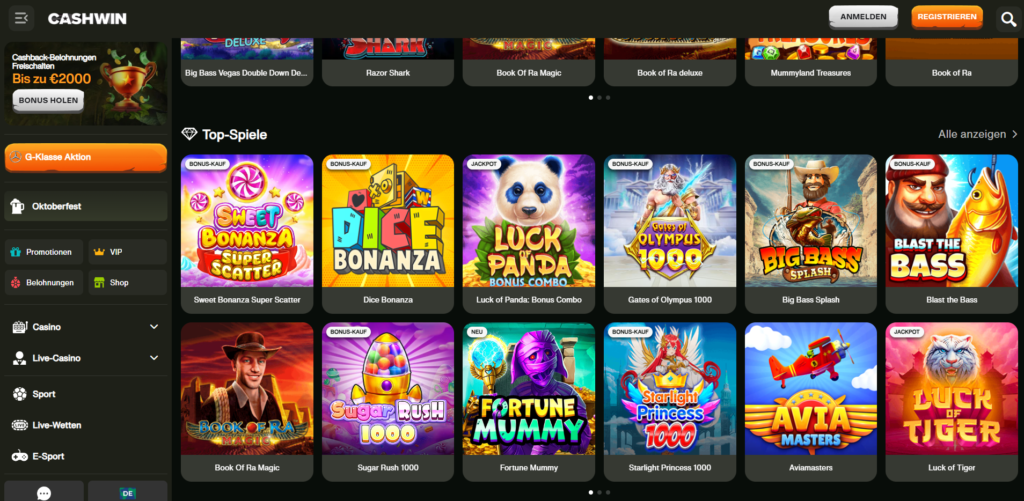Open the Gates of Olympus 1000 thumbnail
Screen dimensions: 1024x501
pos(669,221)
